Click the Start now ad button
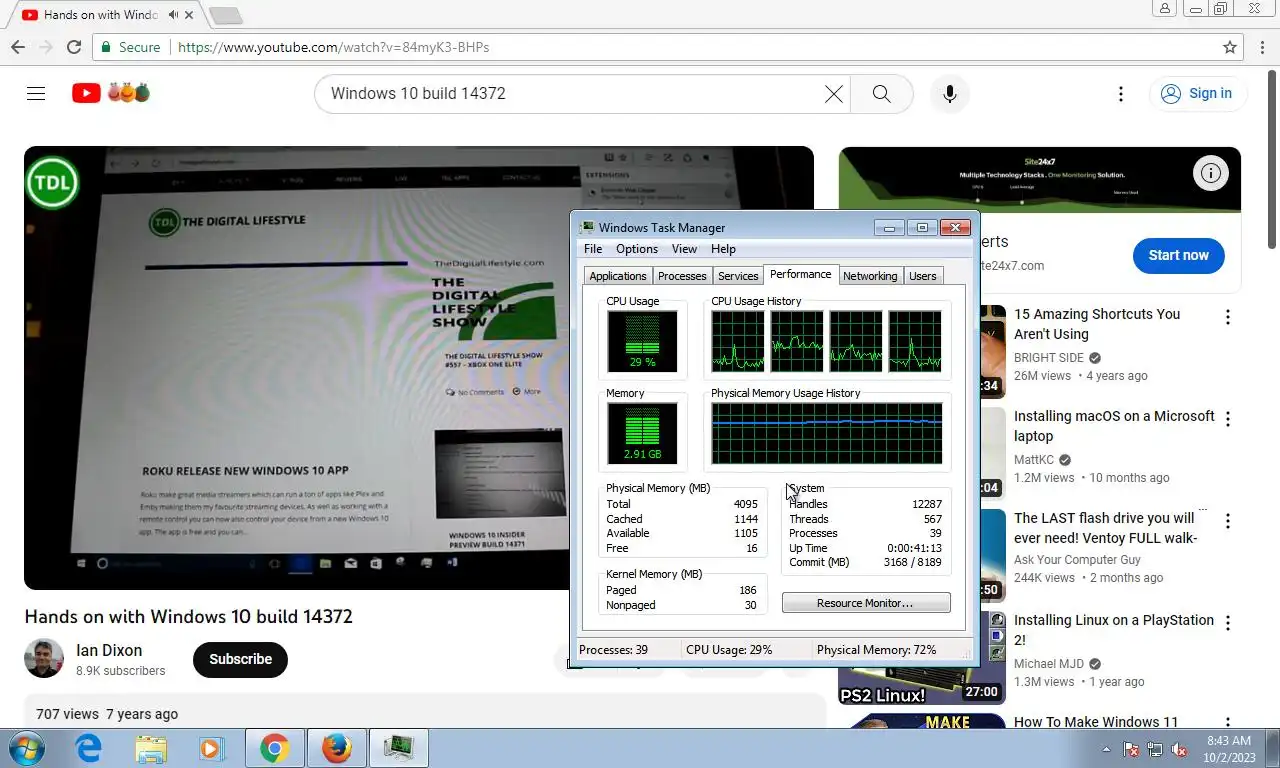The height and width of the screenshot is (768, 1280). tap(1178, 255)
